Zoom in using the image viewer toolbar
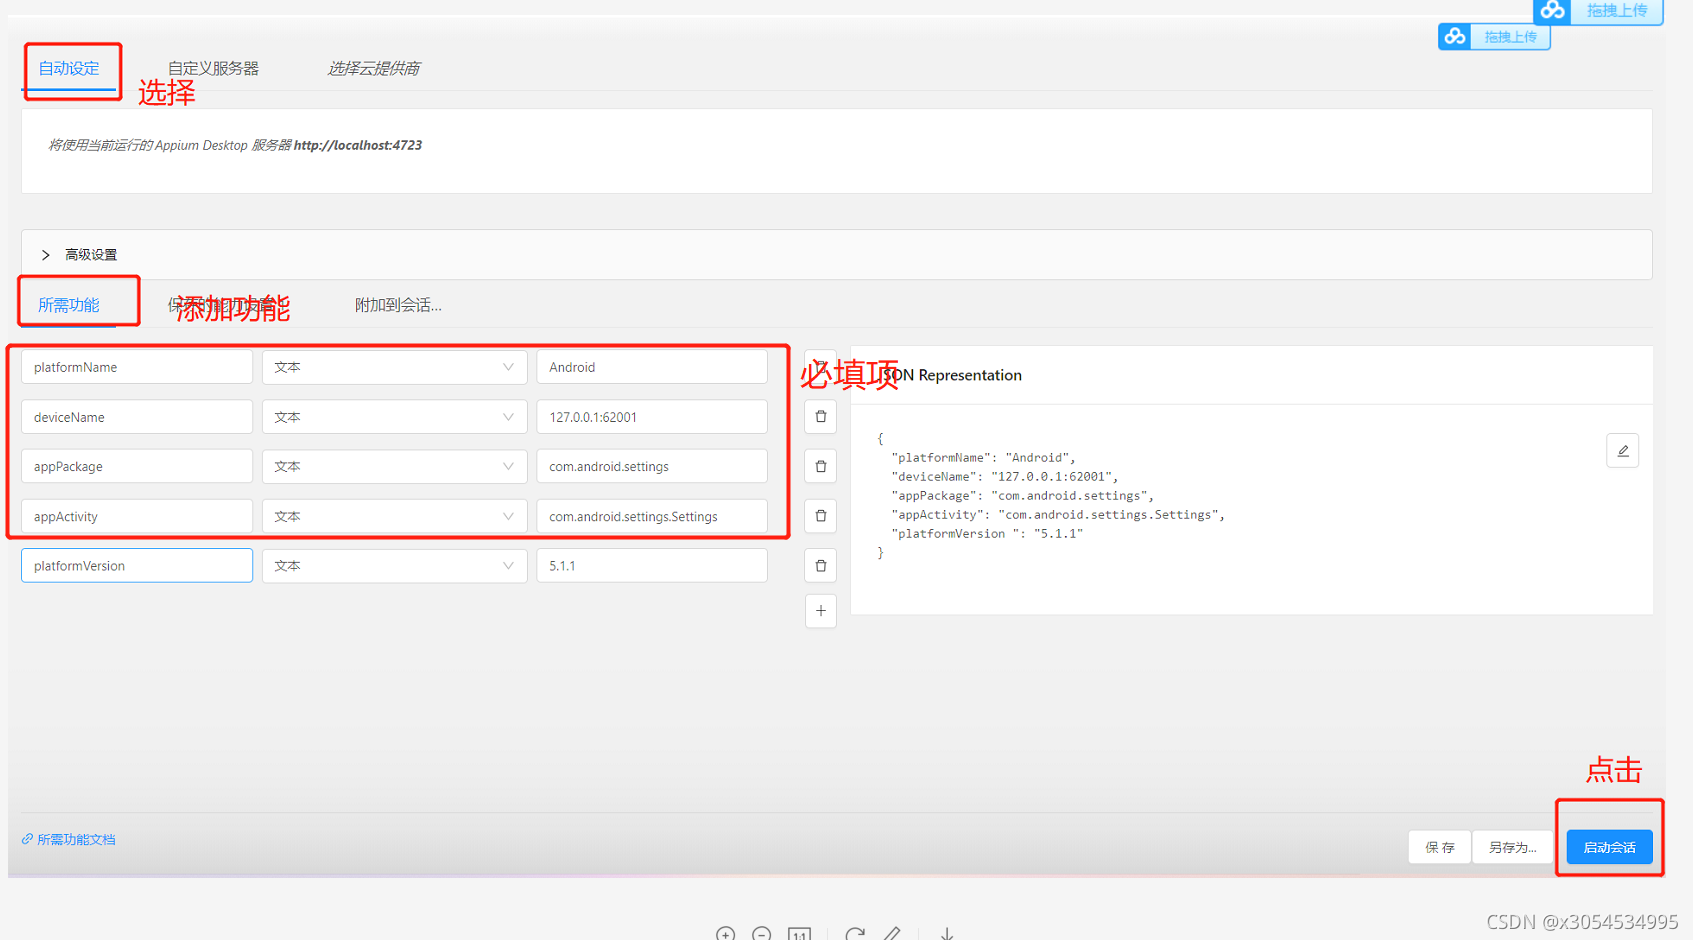Screen dimensions: 1693x940 pos(726,934)
